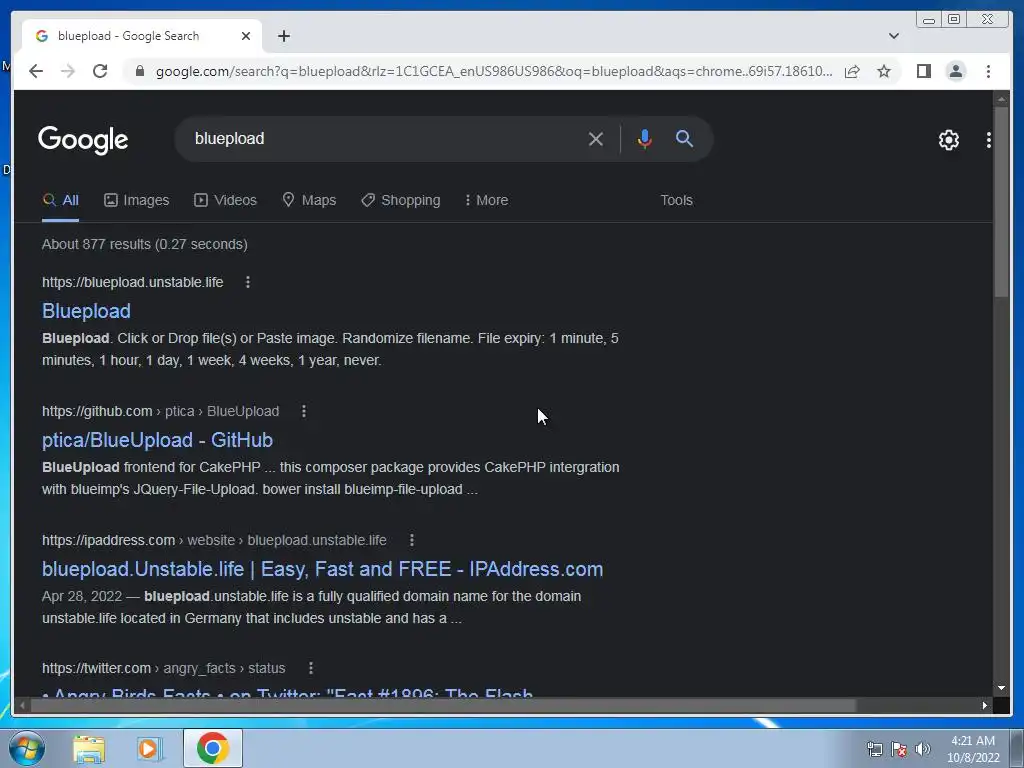This screenshot has height=768, width=1024.
Task: Bookmark this page with the star
Action: point(884,71)
